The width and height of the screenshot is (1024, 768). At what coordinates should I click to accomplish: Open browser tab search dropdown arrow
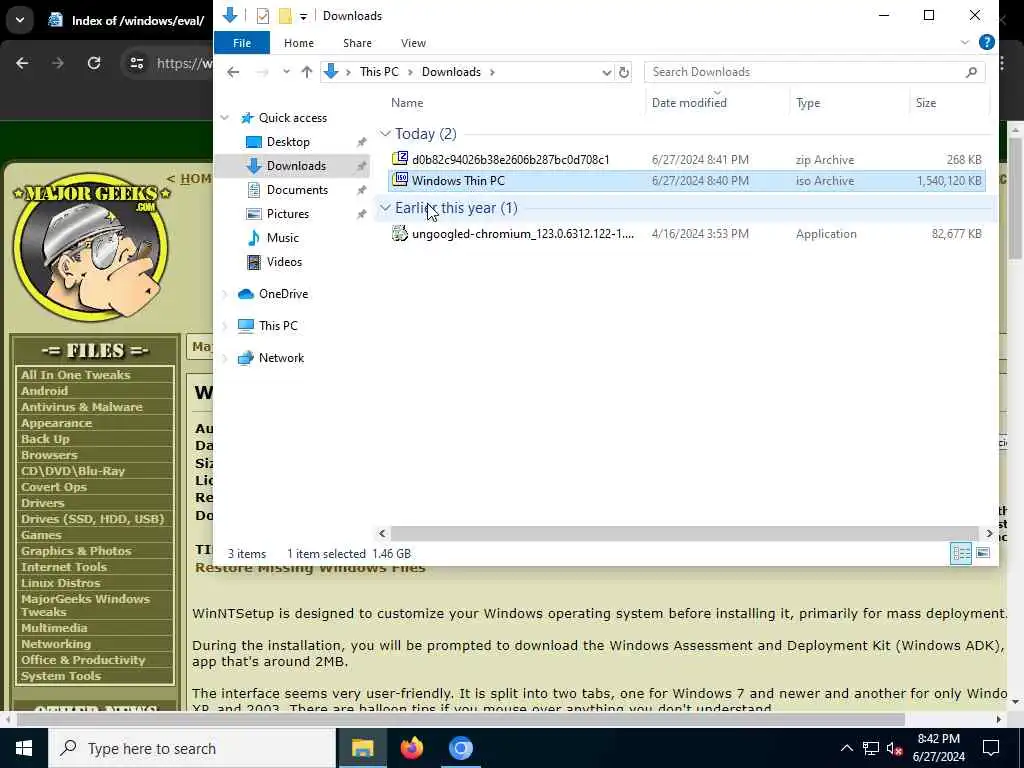[x=20, y=20]
